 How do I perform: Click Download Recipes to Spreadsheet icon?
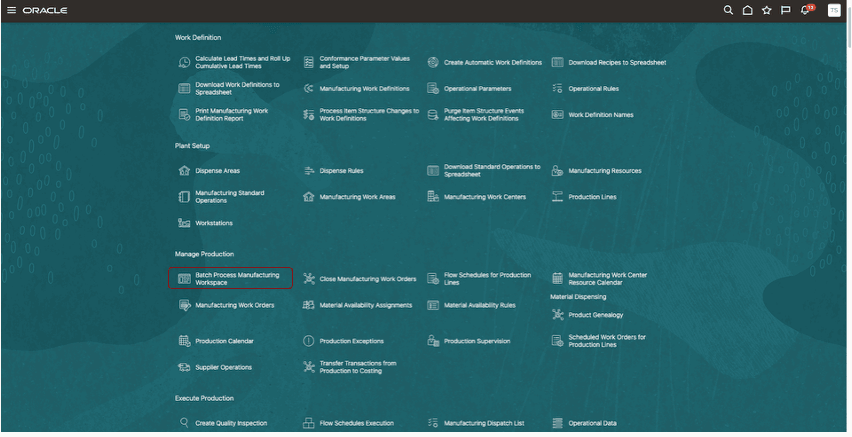(x=557, y=63)
